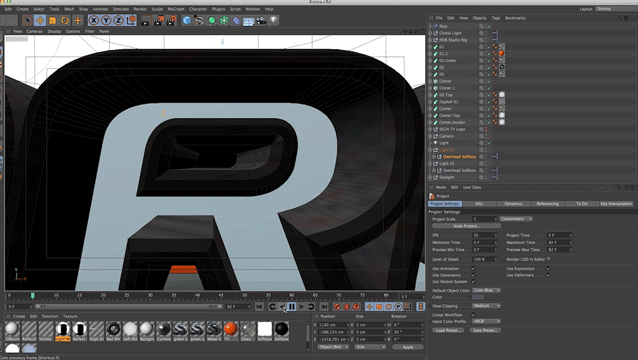Switch to the Dynamics tab

[513, 204]
